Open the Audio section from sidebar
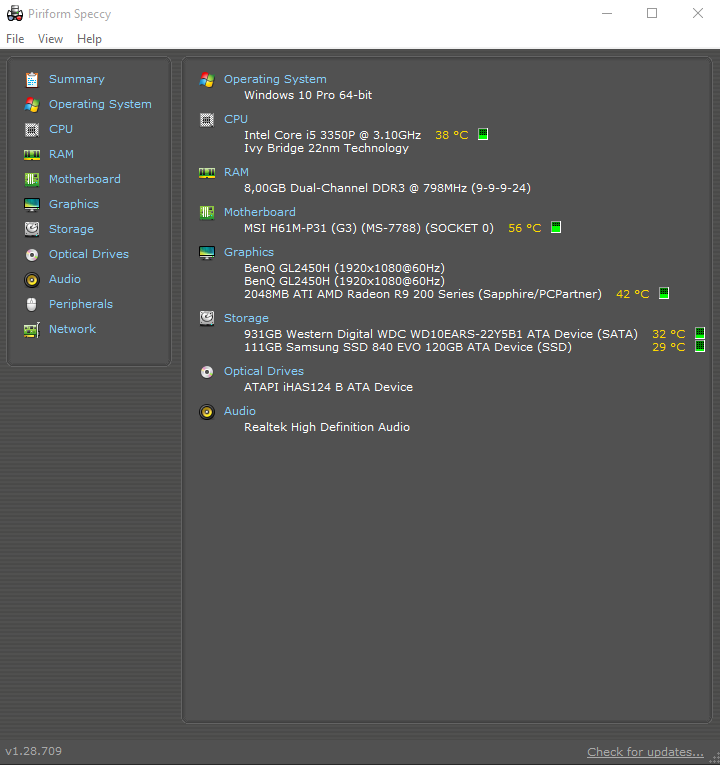The image size is (720, 765). pos(65,279)
